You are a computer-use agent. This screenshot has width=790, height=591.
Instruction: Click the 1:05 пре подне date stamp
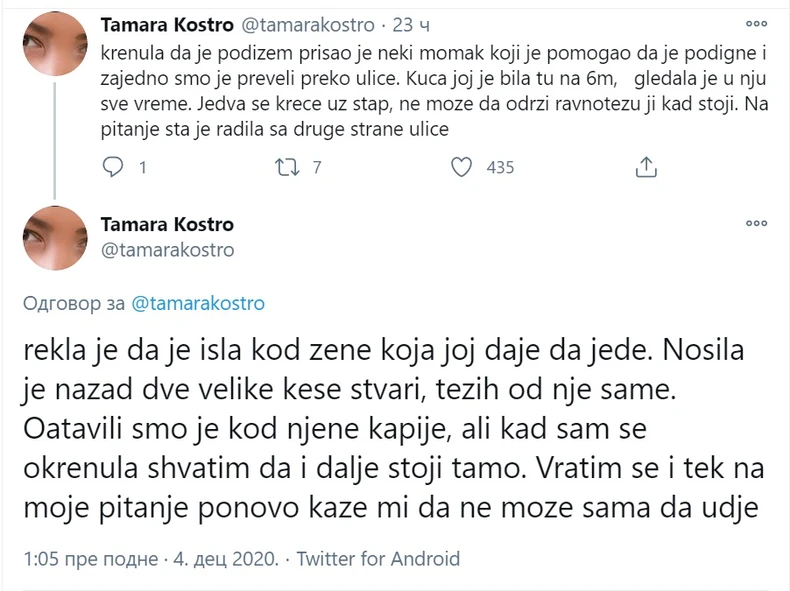point(139,558)
